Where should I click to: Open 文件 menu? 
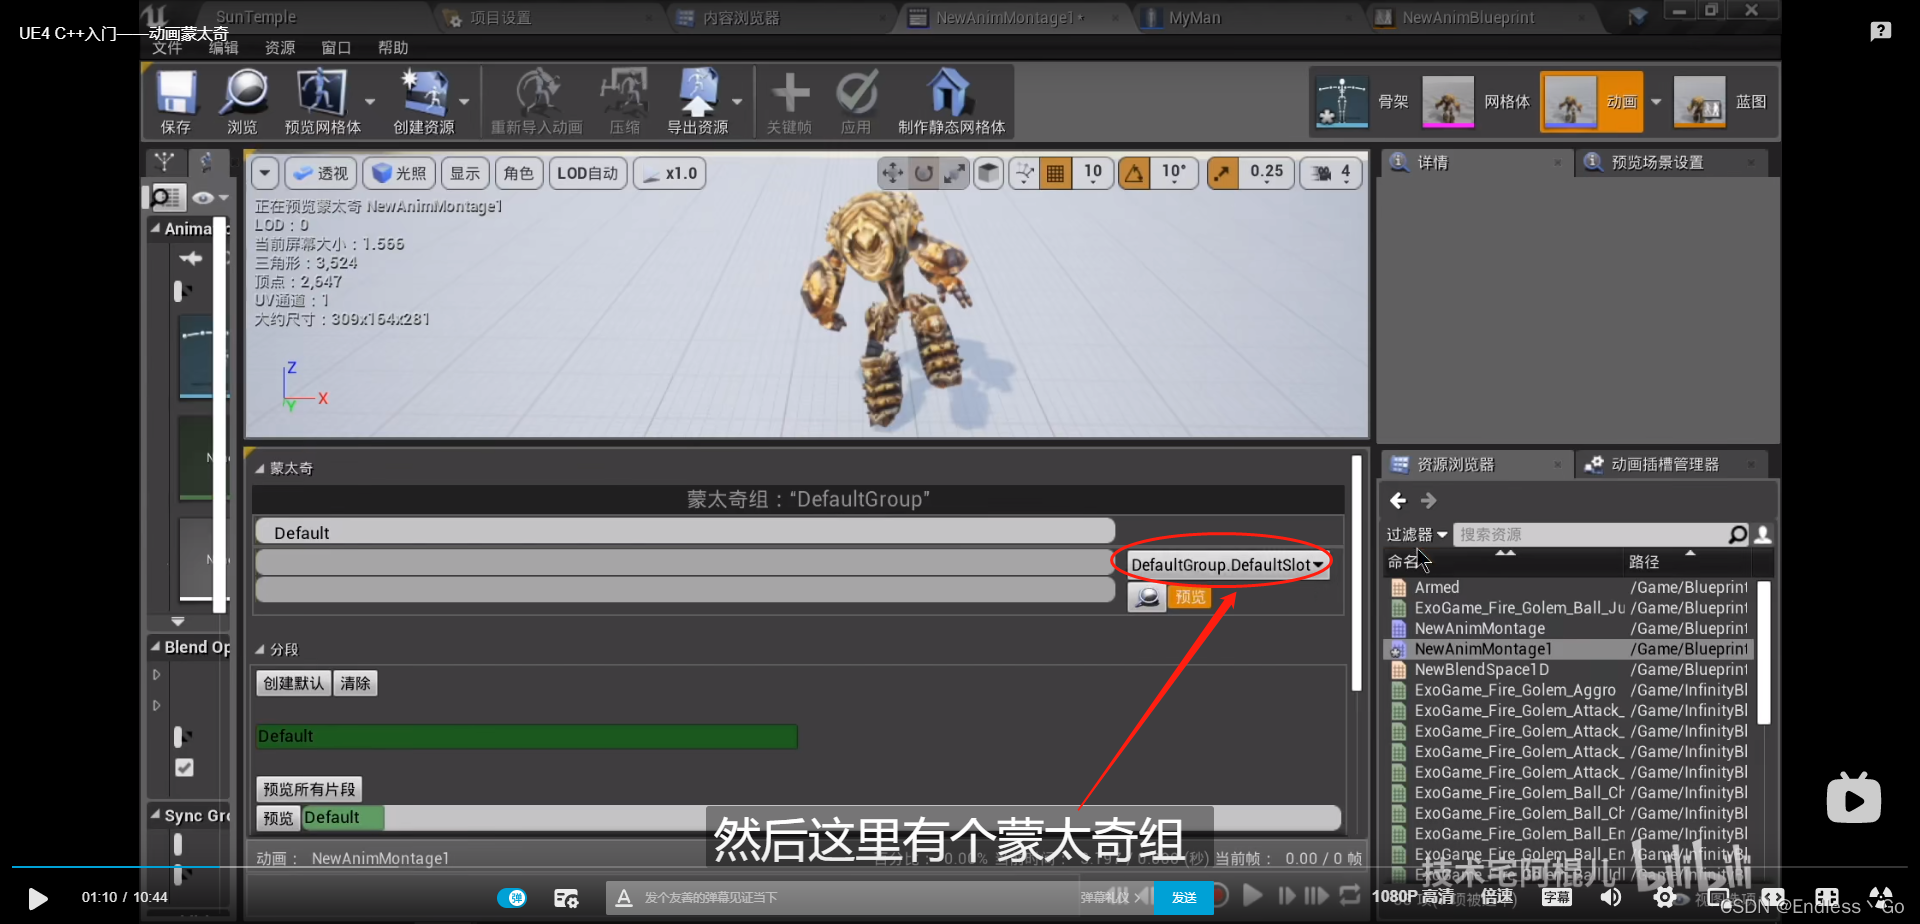[x=167, y=47]
